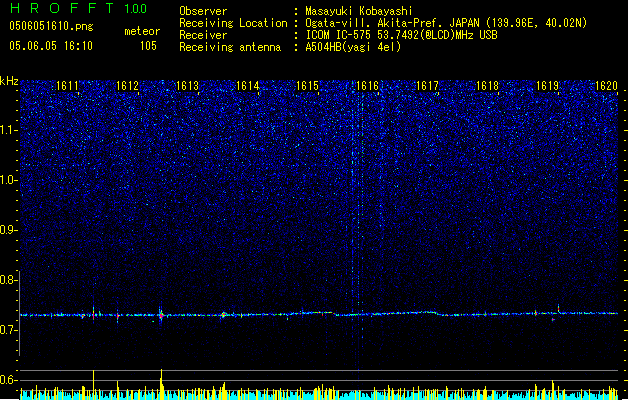Click the 0.7 kHz frequency axis label

[x=8, y=330]
